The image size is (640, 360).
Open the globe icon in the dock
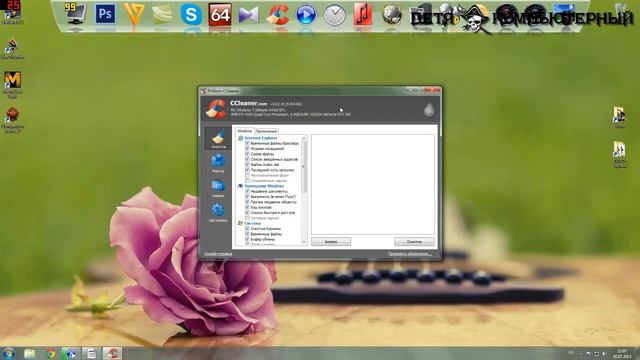click(x=392, y=15)
